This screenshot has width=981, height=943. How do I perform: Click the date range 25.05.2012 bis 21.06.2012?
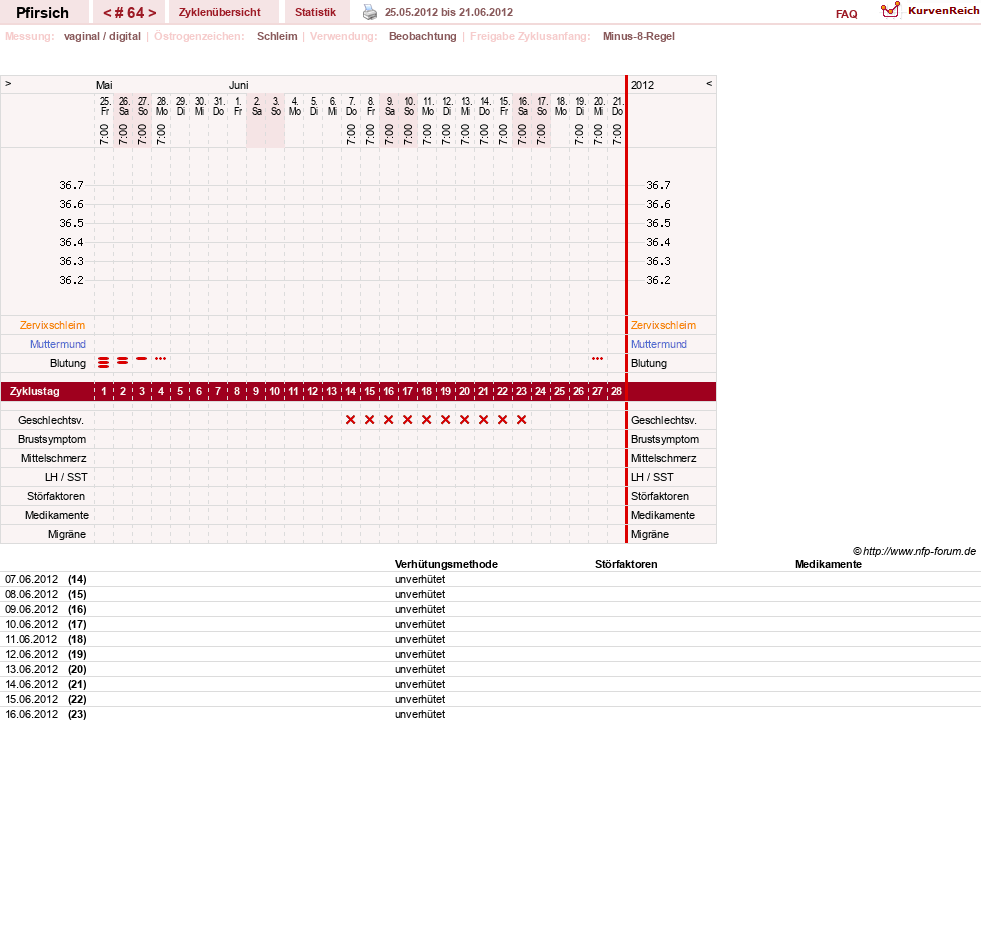pos(449,13)
